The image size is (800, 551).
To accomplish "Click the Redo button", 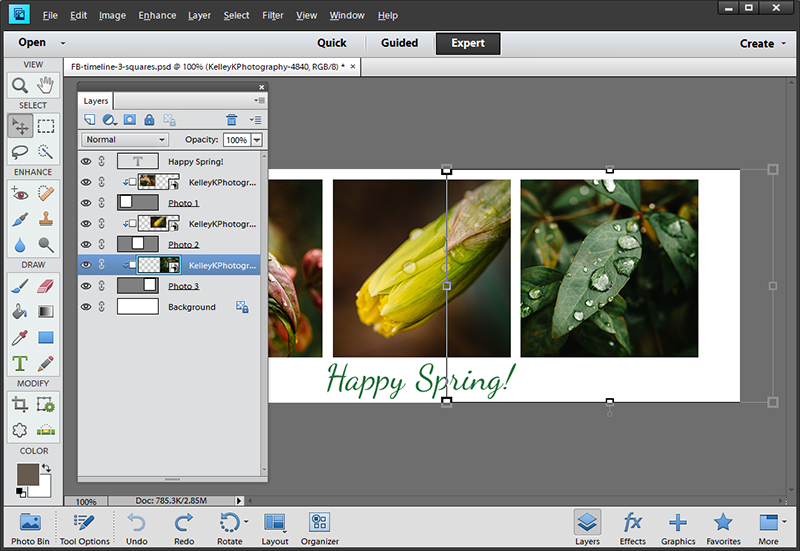I will tap(184, 529).
